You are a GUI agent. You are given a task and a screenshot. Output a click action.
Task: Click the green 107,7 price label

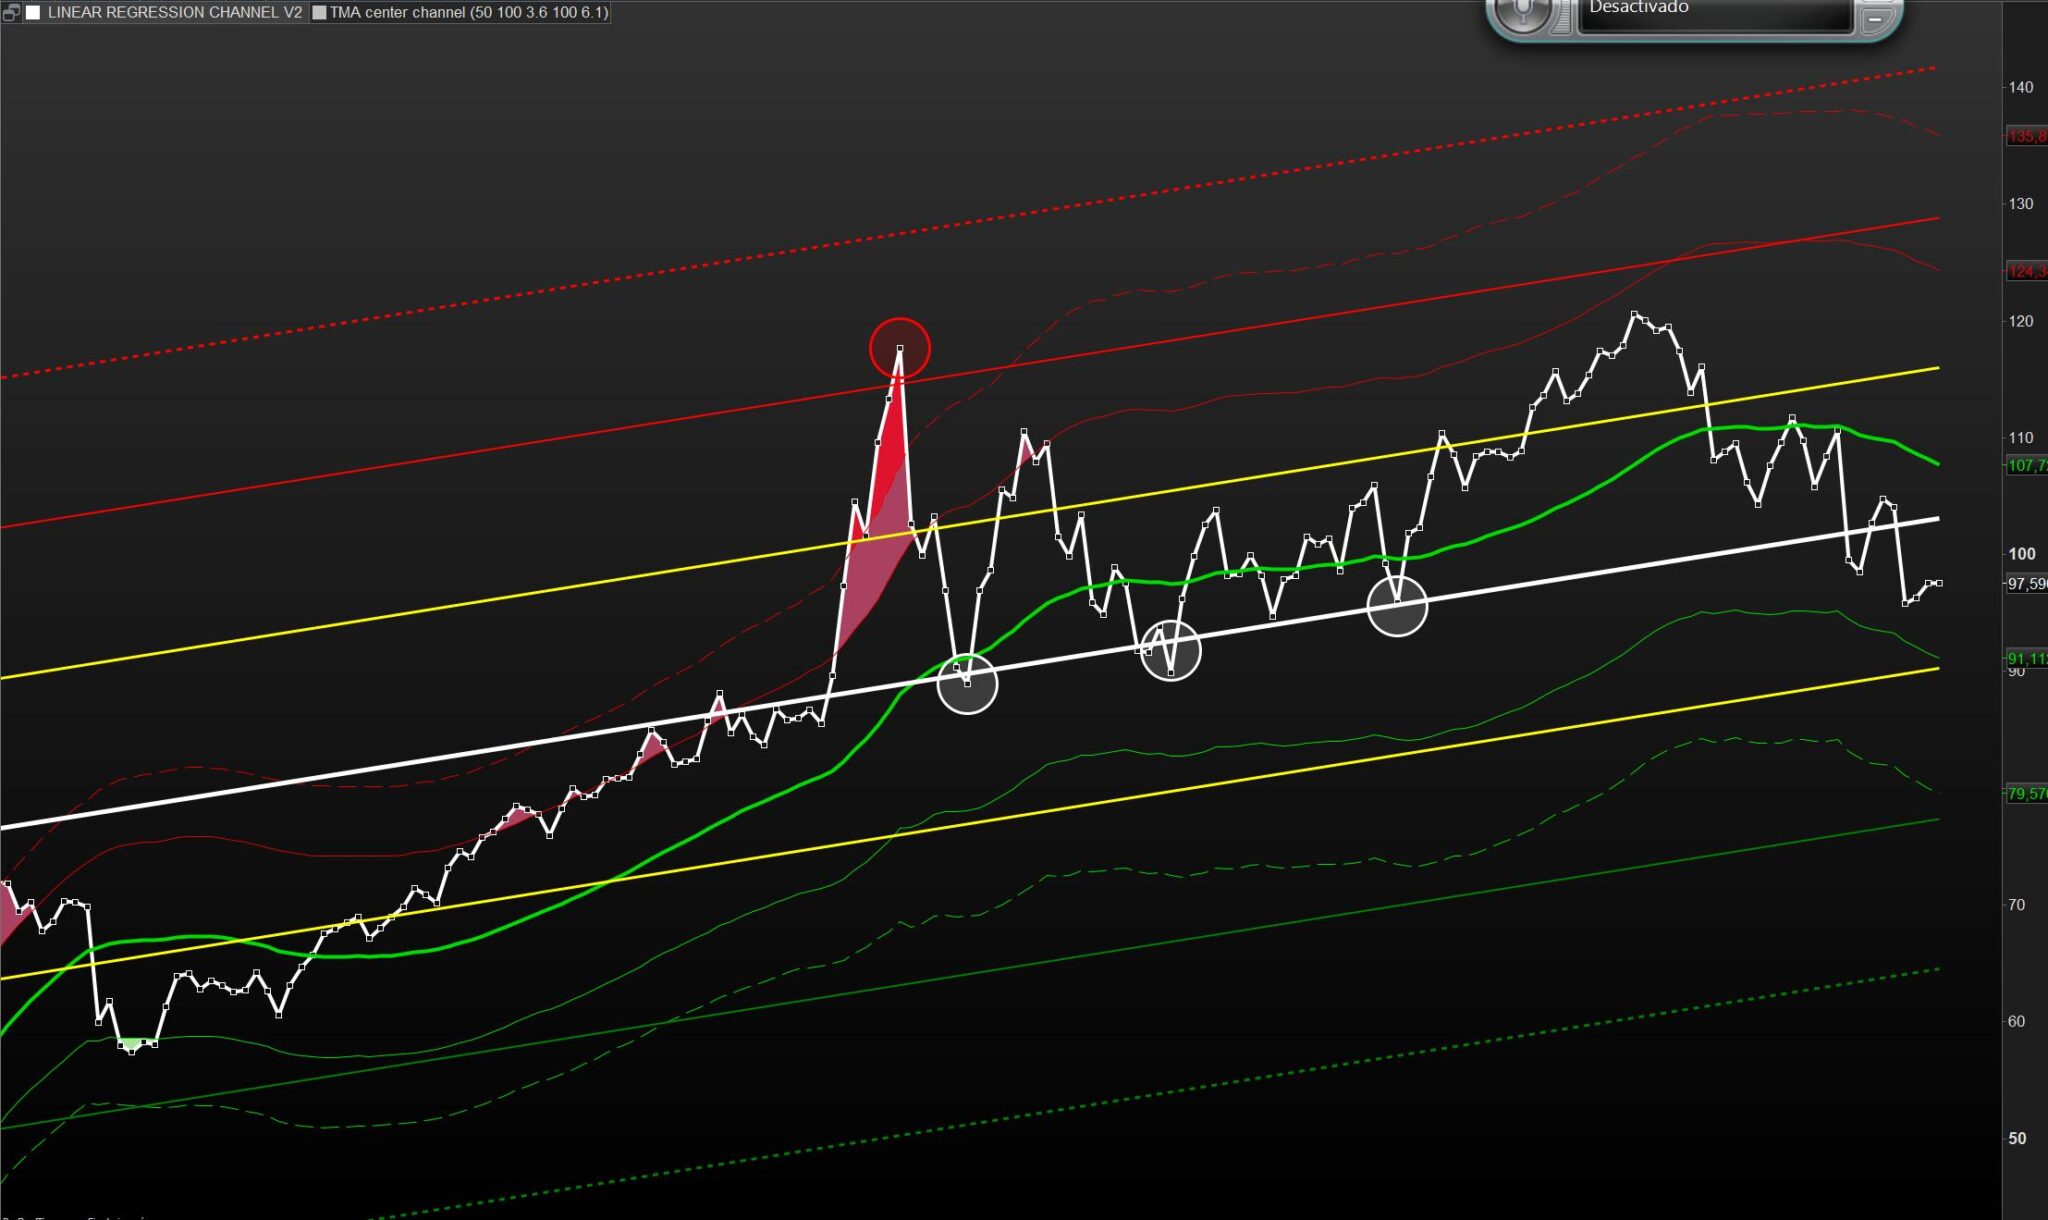[2026, 465]
